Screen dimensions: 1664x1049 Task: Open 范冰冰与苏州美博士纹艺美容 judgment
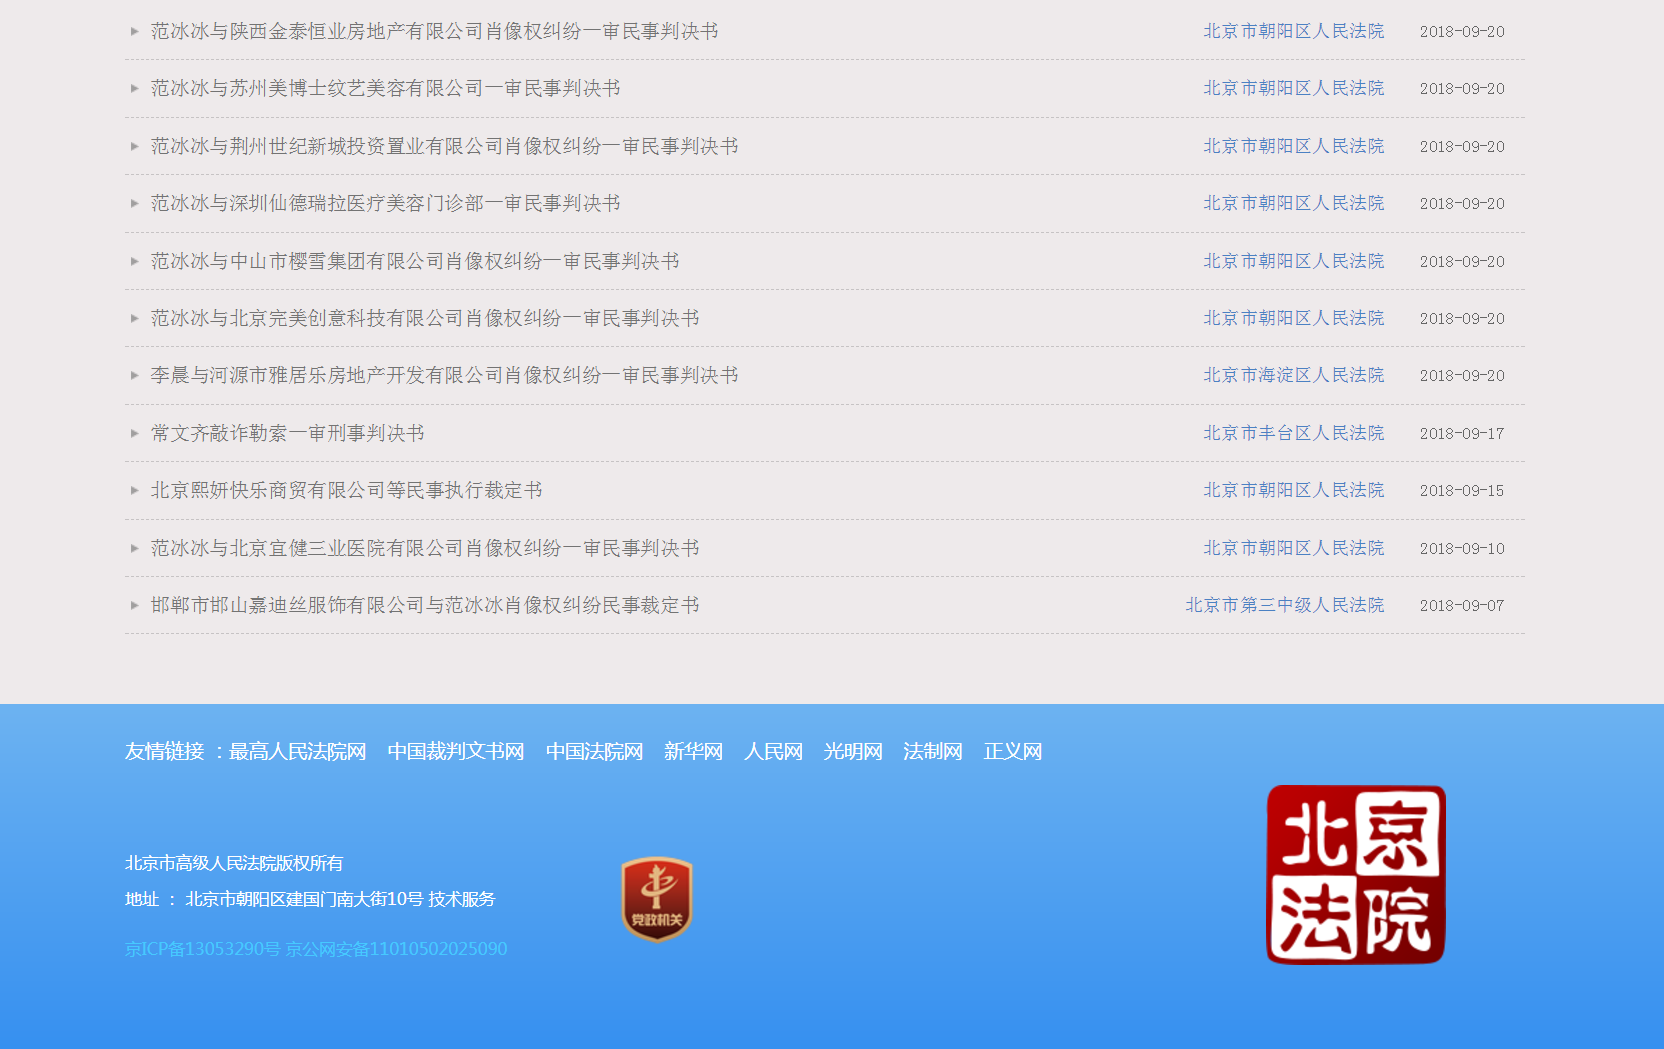point(385,88)
